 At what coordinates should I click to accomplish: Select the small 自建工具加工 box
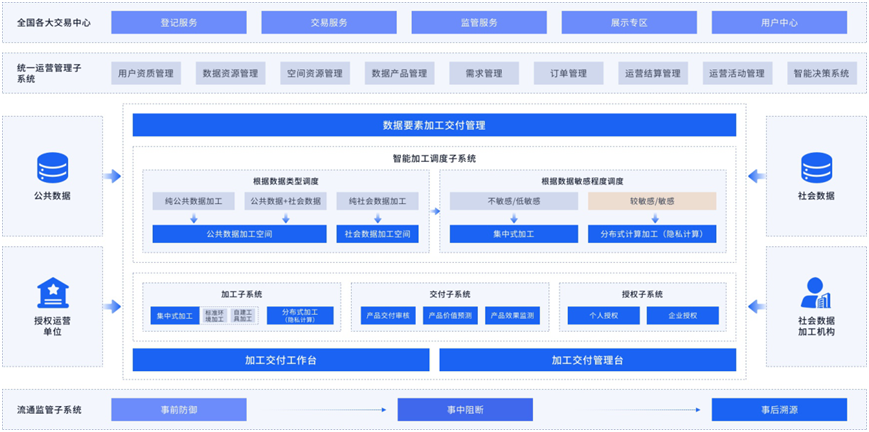[x=243, y=316]
